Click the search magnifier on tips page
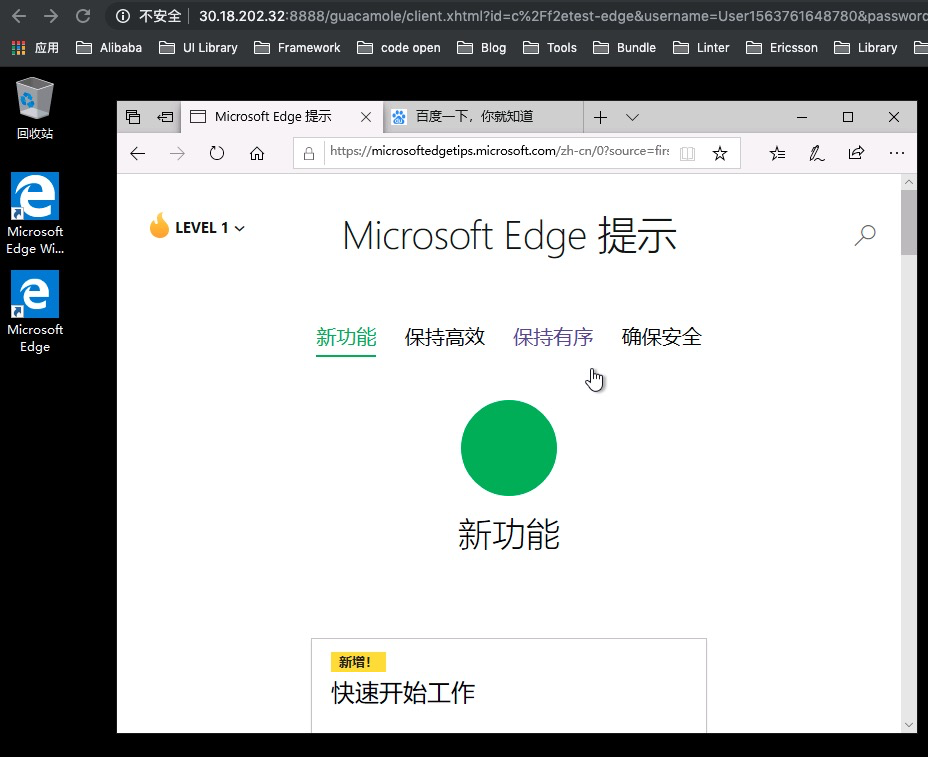Viewport: 928px width, 757px height. [x=865, y=235]
